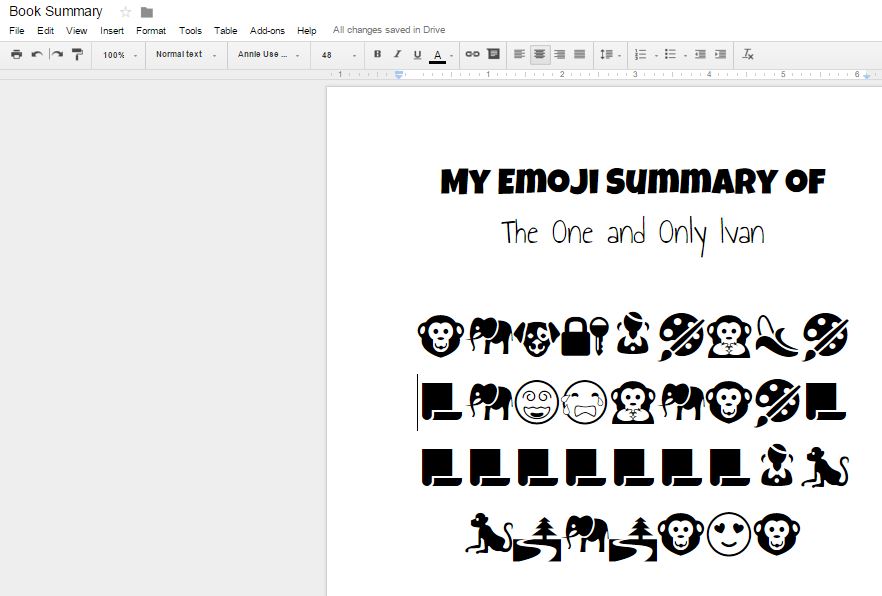Align text to the left

pos(519,55)
